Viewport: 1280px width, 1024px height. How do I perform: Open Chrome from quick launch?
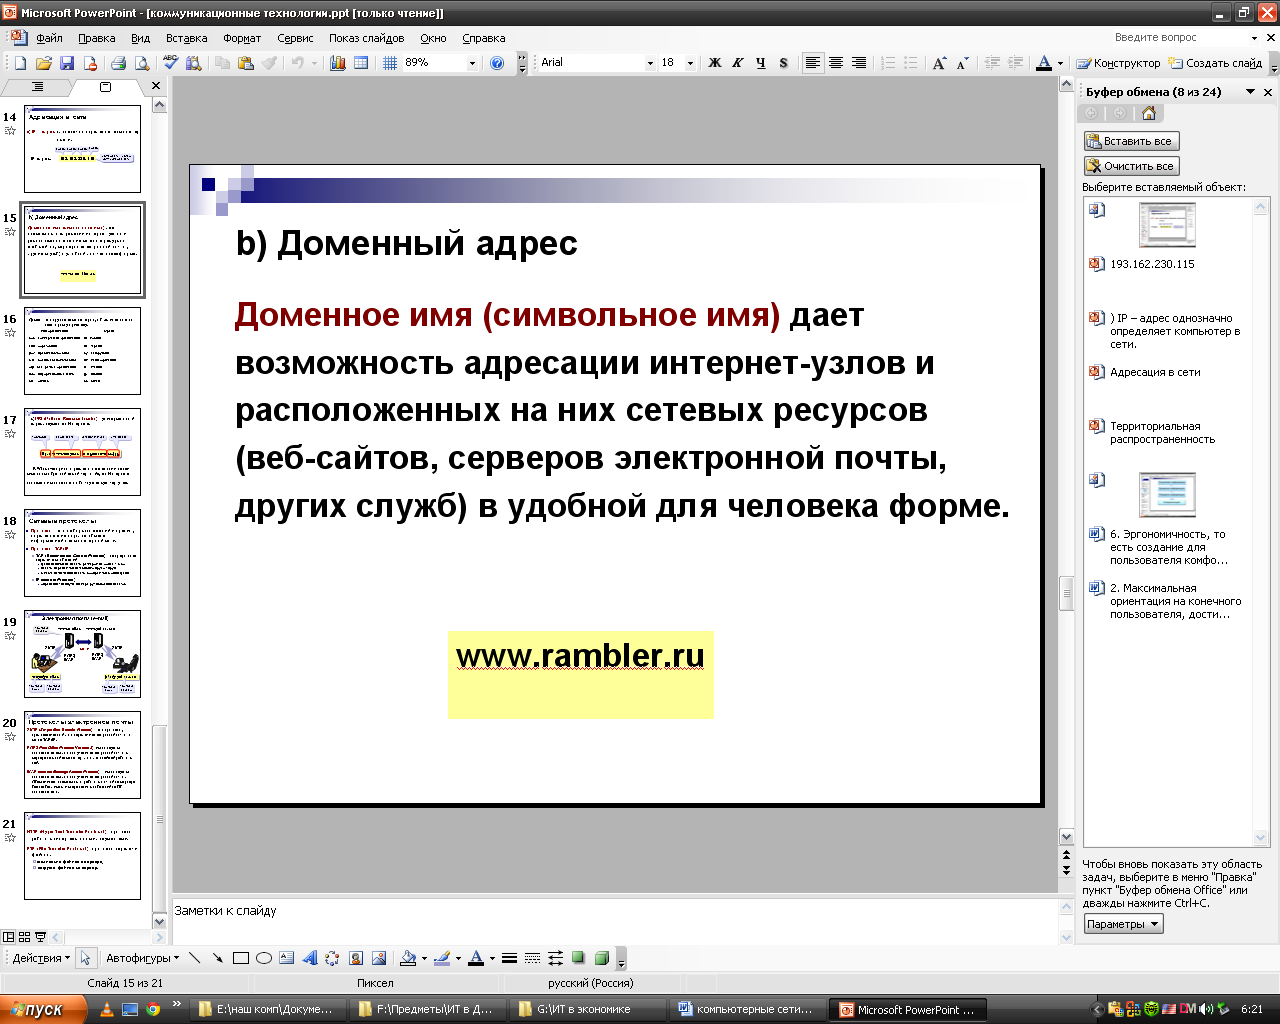point(153,1009)
